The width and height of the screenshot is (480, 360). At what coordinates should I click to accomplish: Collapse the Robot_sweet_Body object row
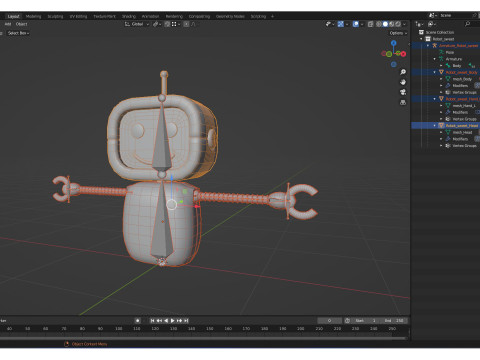pyautogui.click(x=435, y=72)
